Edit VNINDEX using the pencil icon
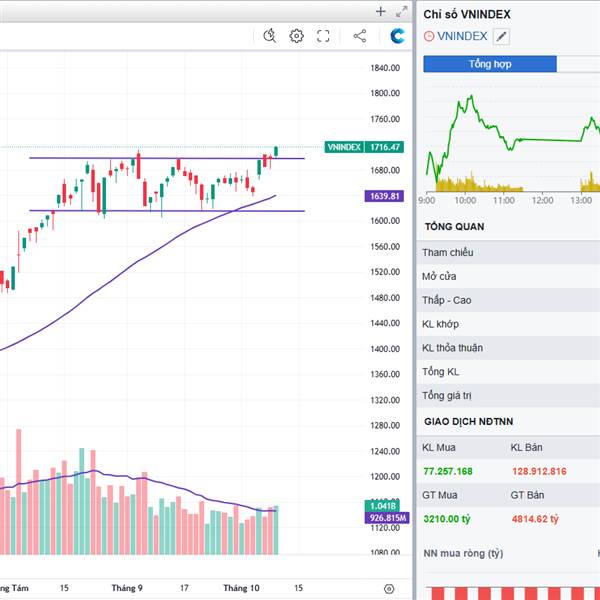The image size is (600, 600). tap(501, 37)
